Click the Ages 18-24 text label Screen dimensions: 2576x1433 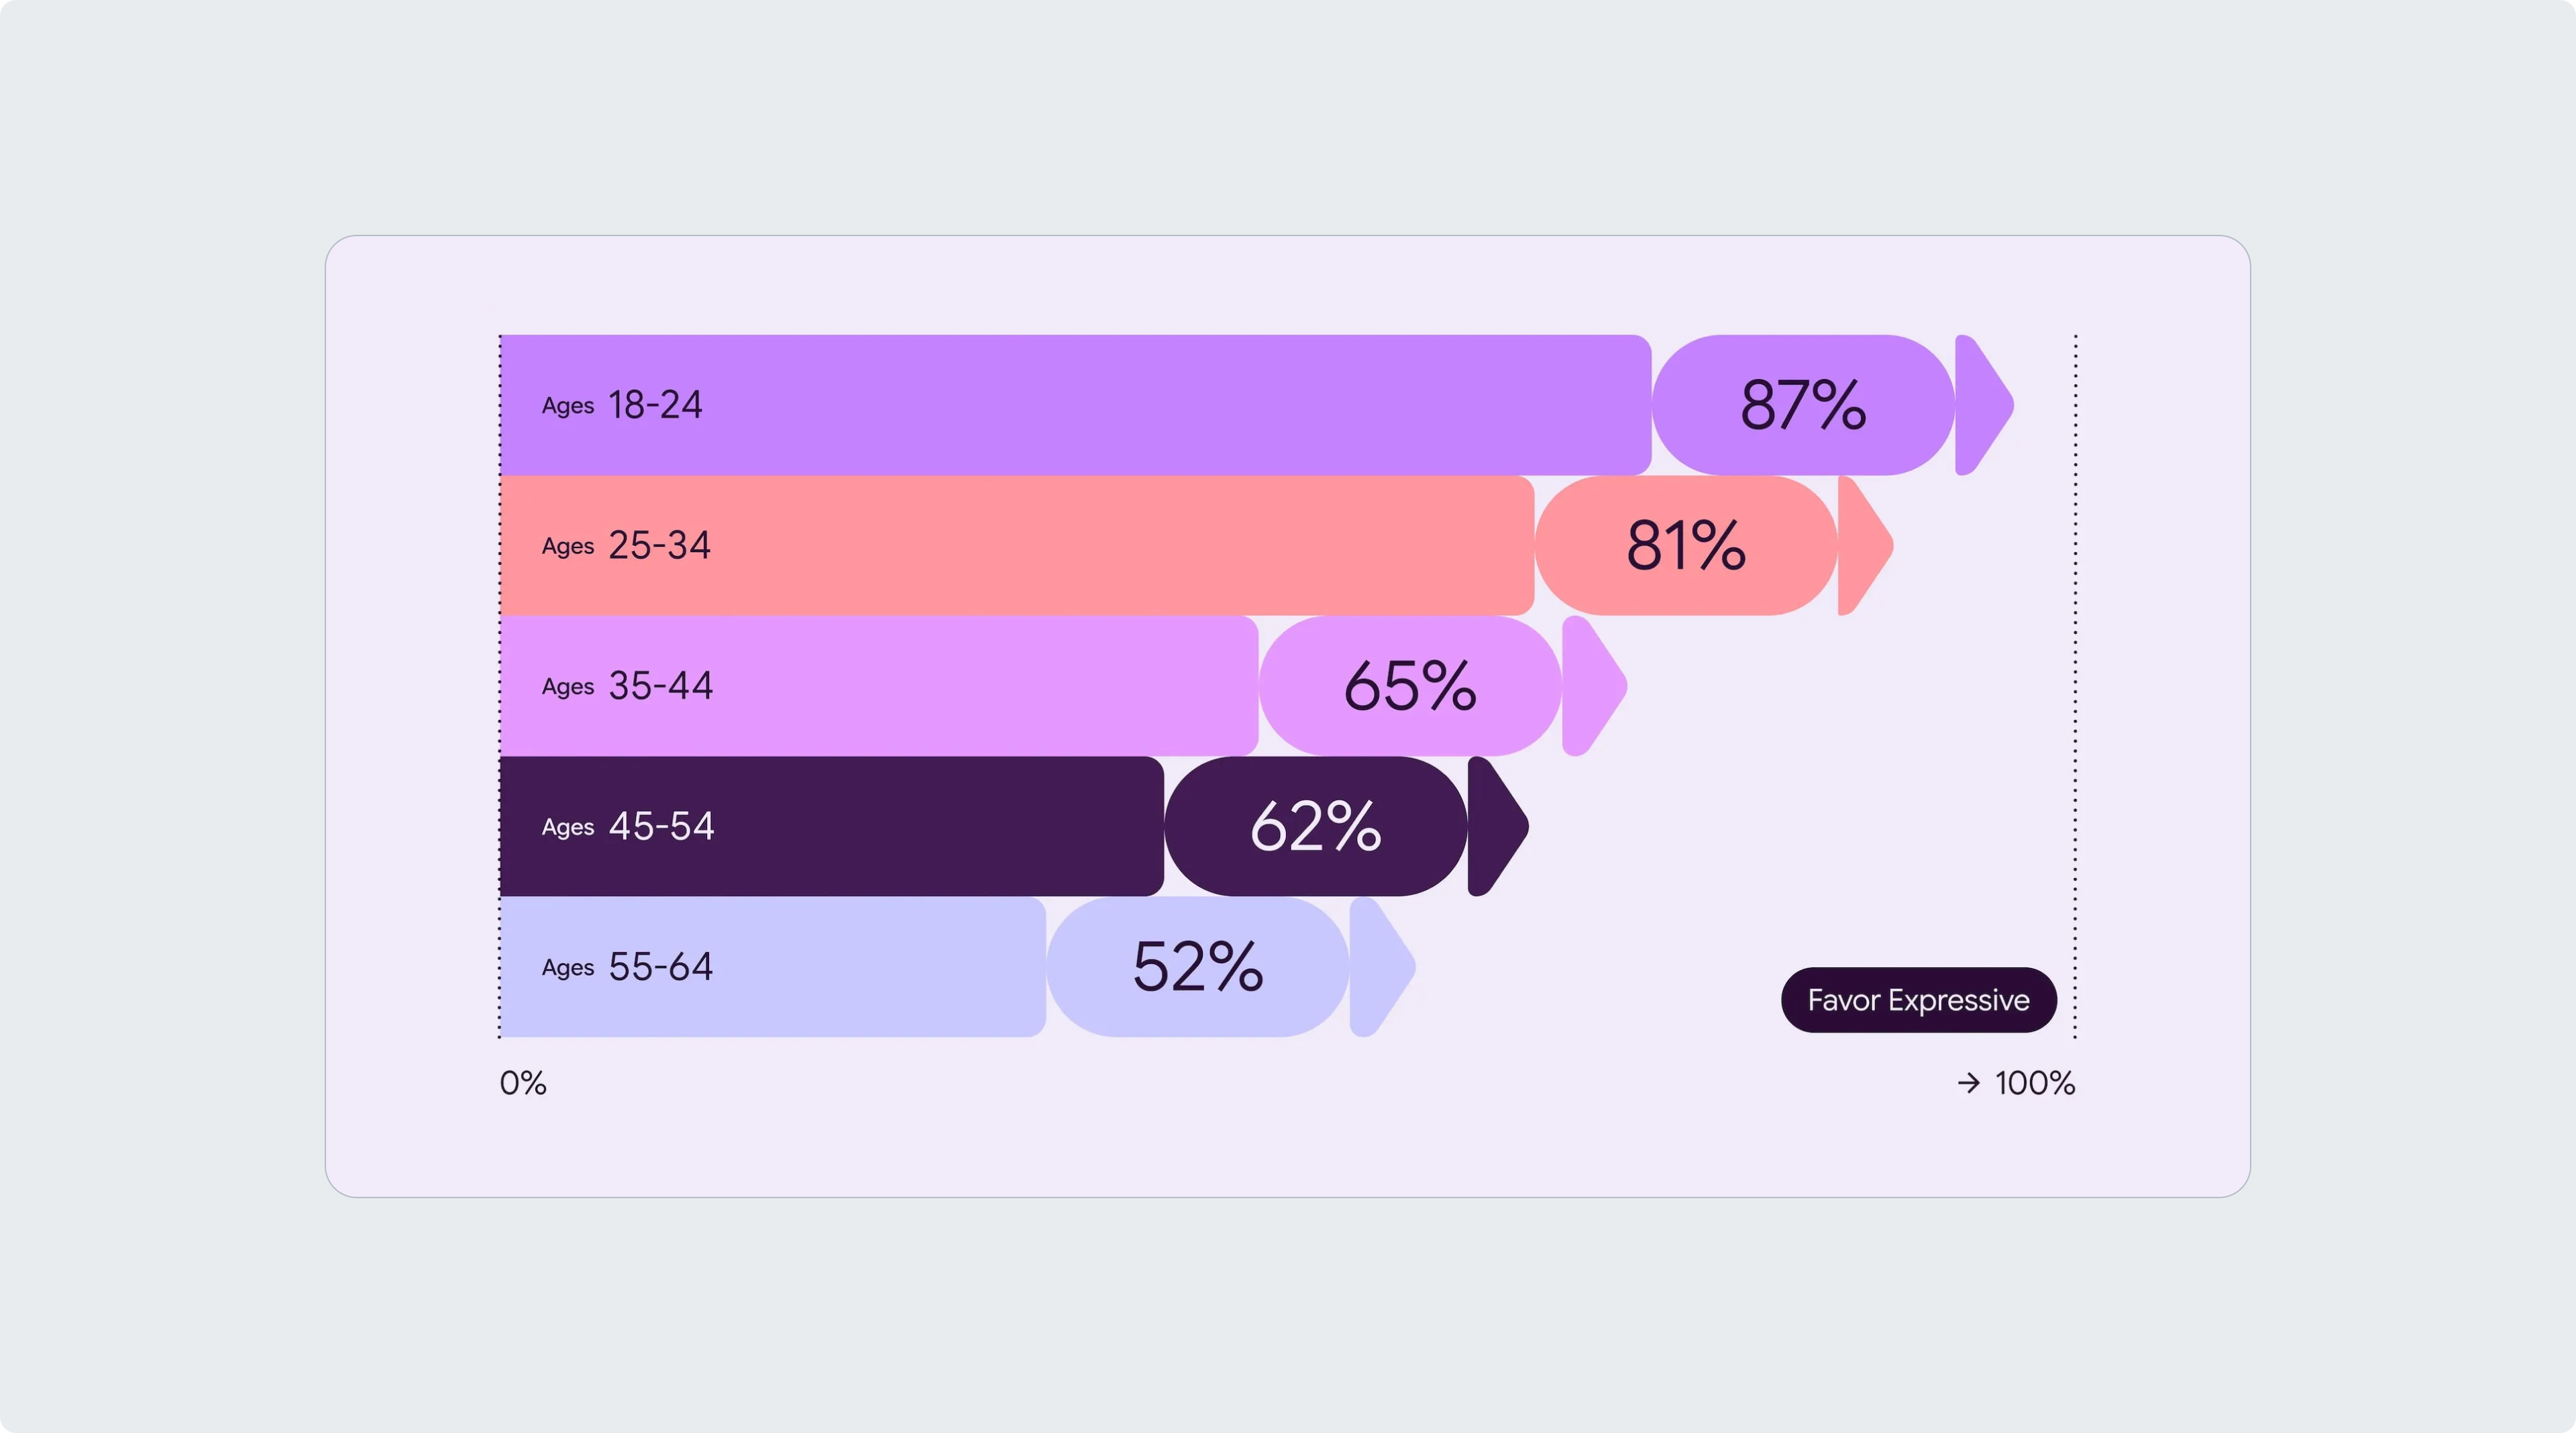(x=622, y=405)
